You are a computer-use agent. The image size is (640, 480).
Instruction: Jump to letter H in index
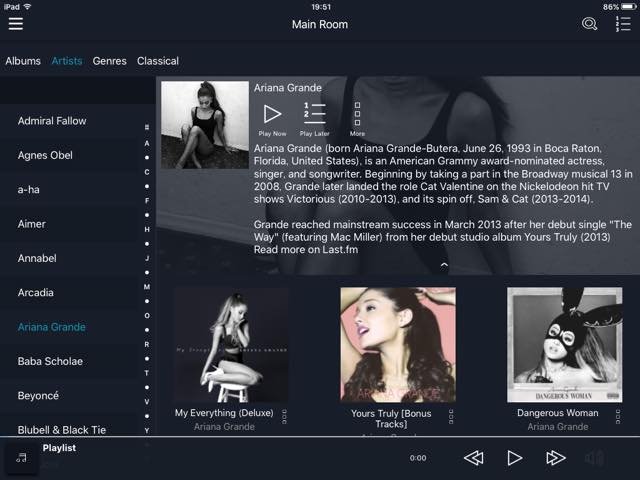click(147, 229)
